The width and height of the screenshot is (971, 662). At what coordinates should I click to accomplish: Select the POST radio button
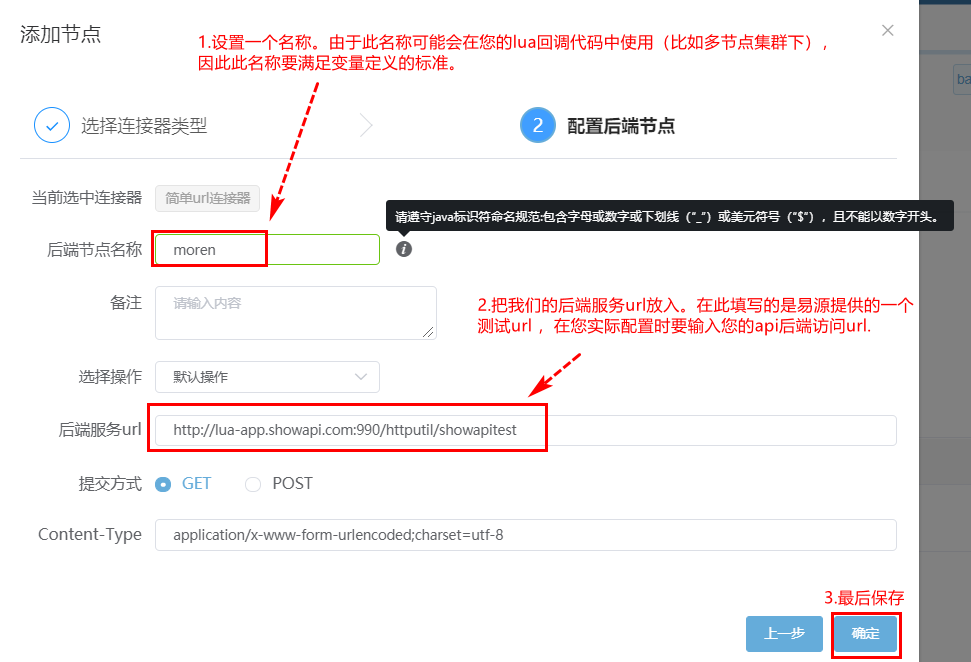tap(253, 484)
